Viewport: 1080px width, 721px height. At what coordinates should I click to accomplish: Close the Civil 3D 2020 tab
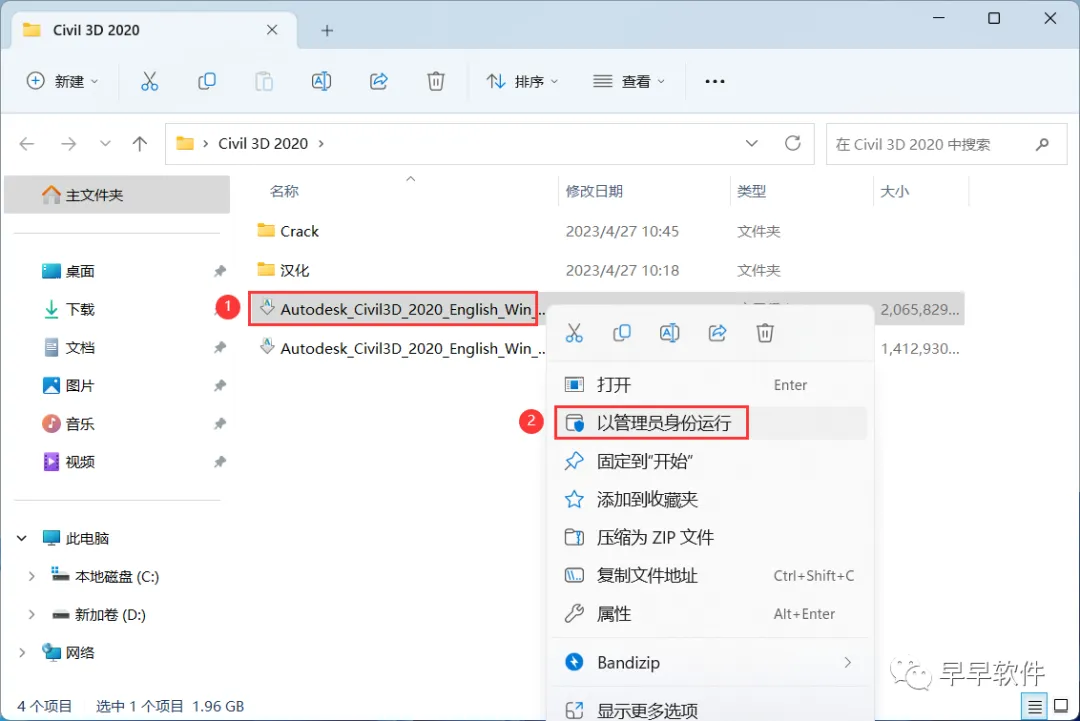pos(272,30)
